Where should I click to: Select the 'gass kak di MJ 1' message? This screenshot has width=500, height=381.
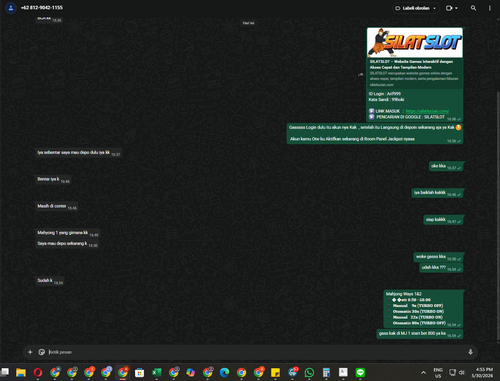(x=420, y=334)
